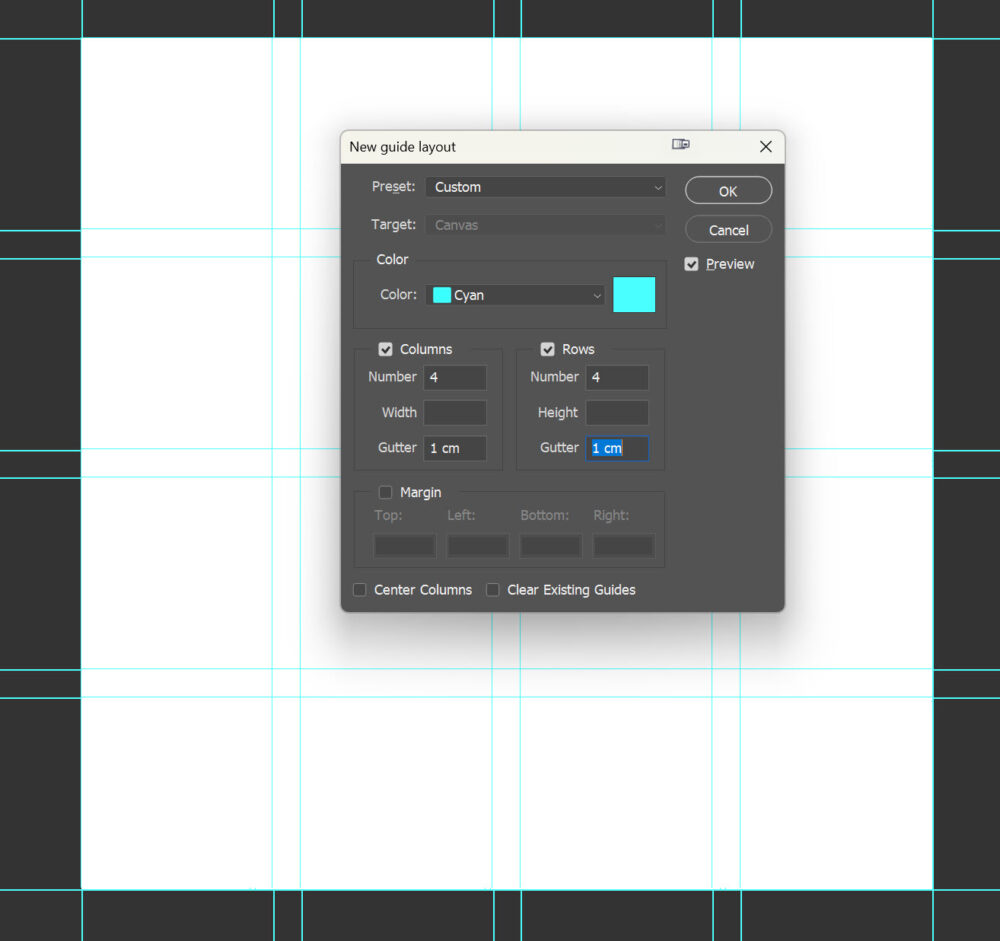Close the New guide layout dialog

765,147
